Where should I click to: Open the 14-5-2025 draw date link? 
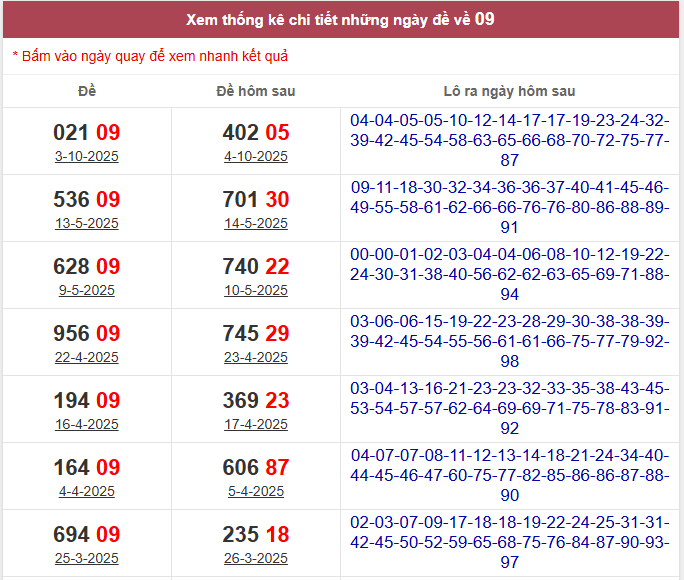[x=256, y=223]
